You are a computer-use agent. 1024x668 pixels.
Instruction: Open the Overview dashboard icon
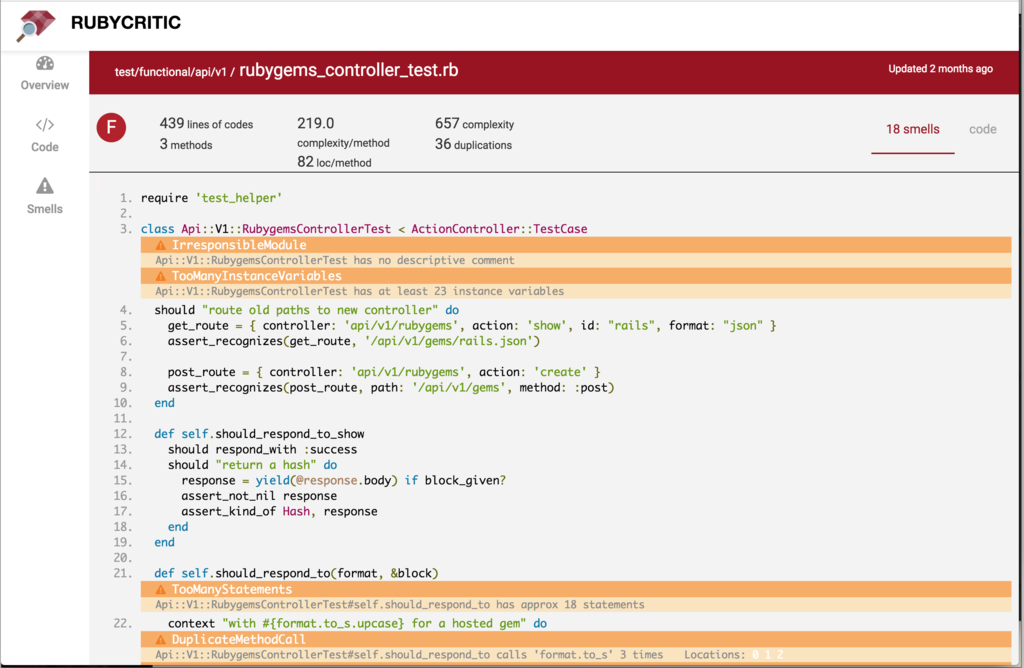[44, 63]
